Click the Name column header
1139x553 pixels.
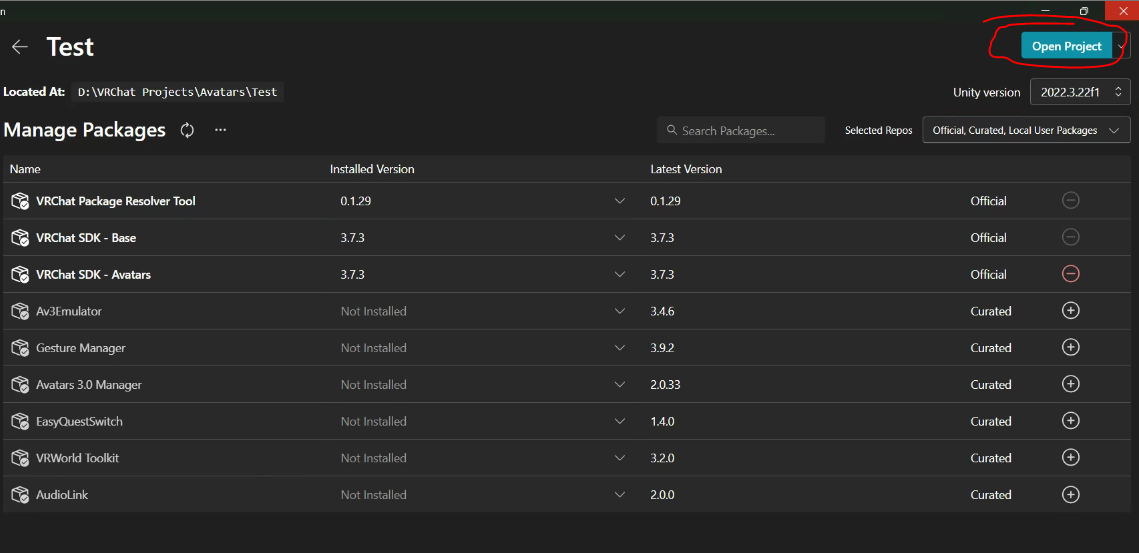tap(25, 169)
